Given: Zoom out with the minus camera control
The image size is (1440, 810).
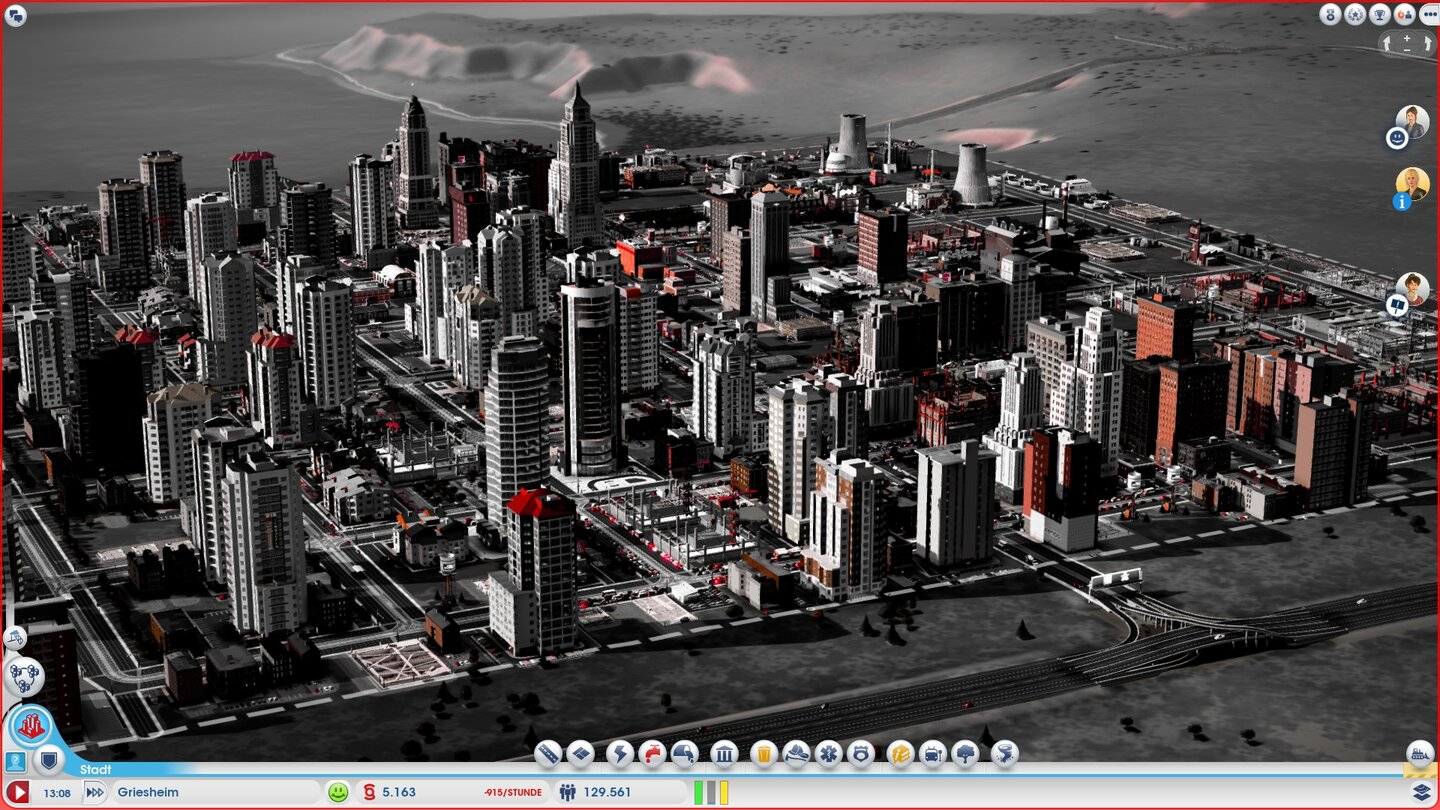Looking at the screenshot, I should pos(1407,49).
